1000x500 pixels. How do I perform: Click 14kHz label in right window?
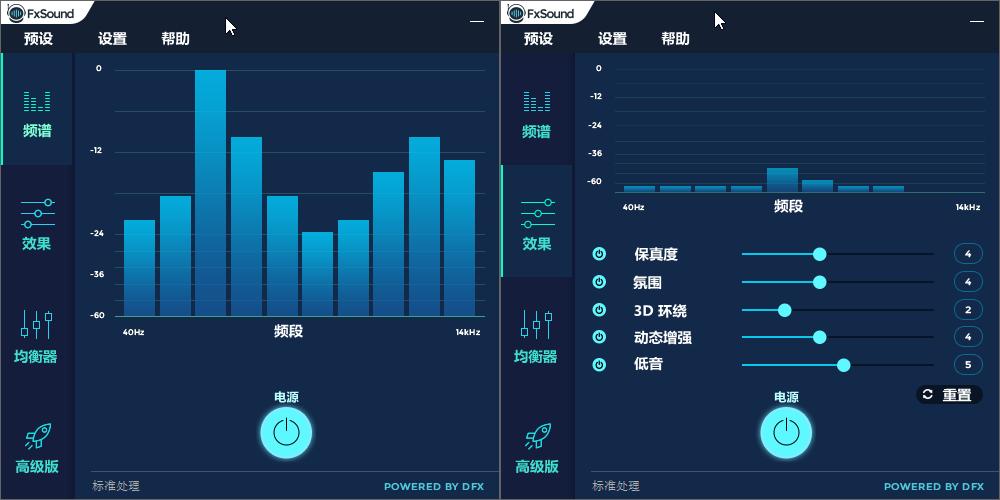[968, 207]
